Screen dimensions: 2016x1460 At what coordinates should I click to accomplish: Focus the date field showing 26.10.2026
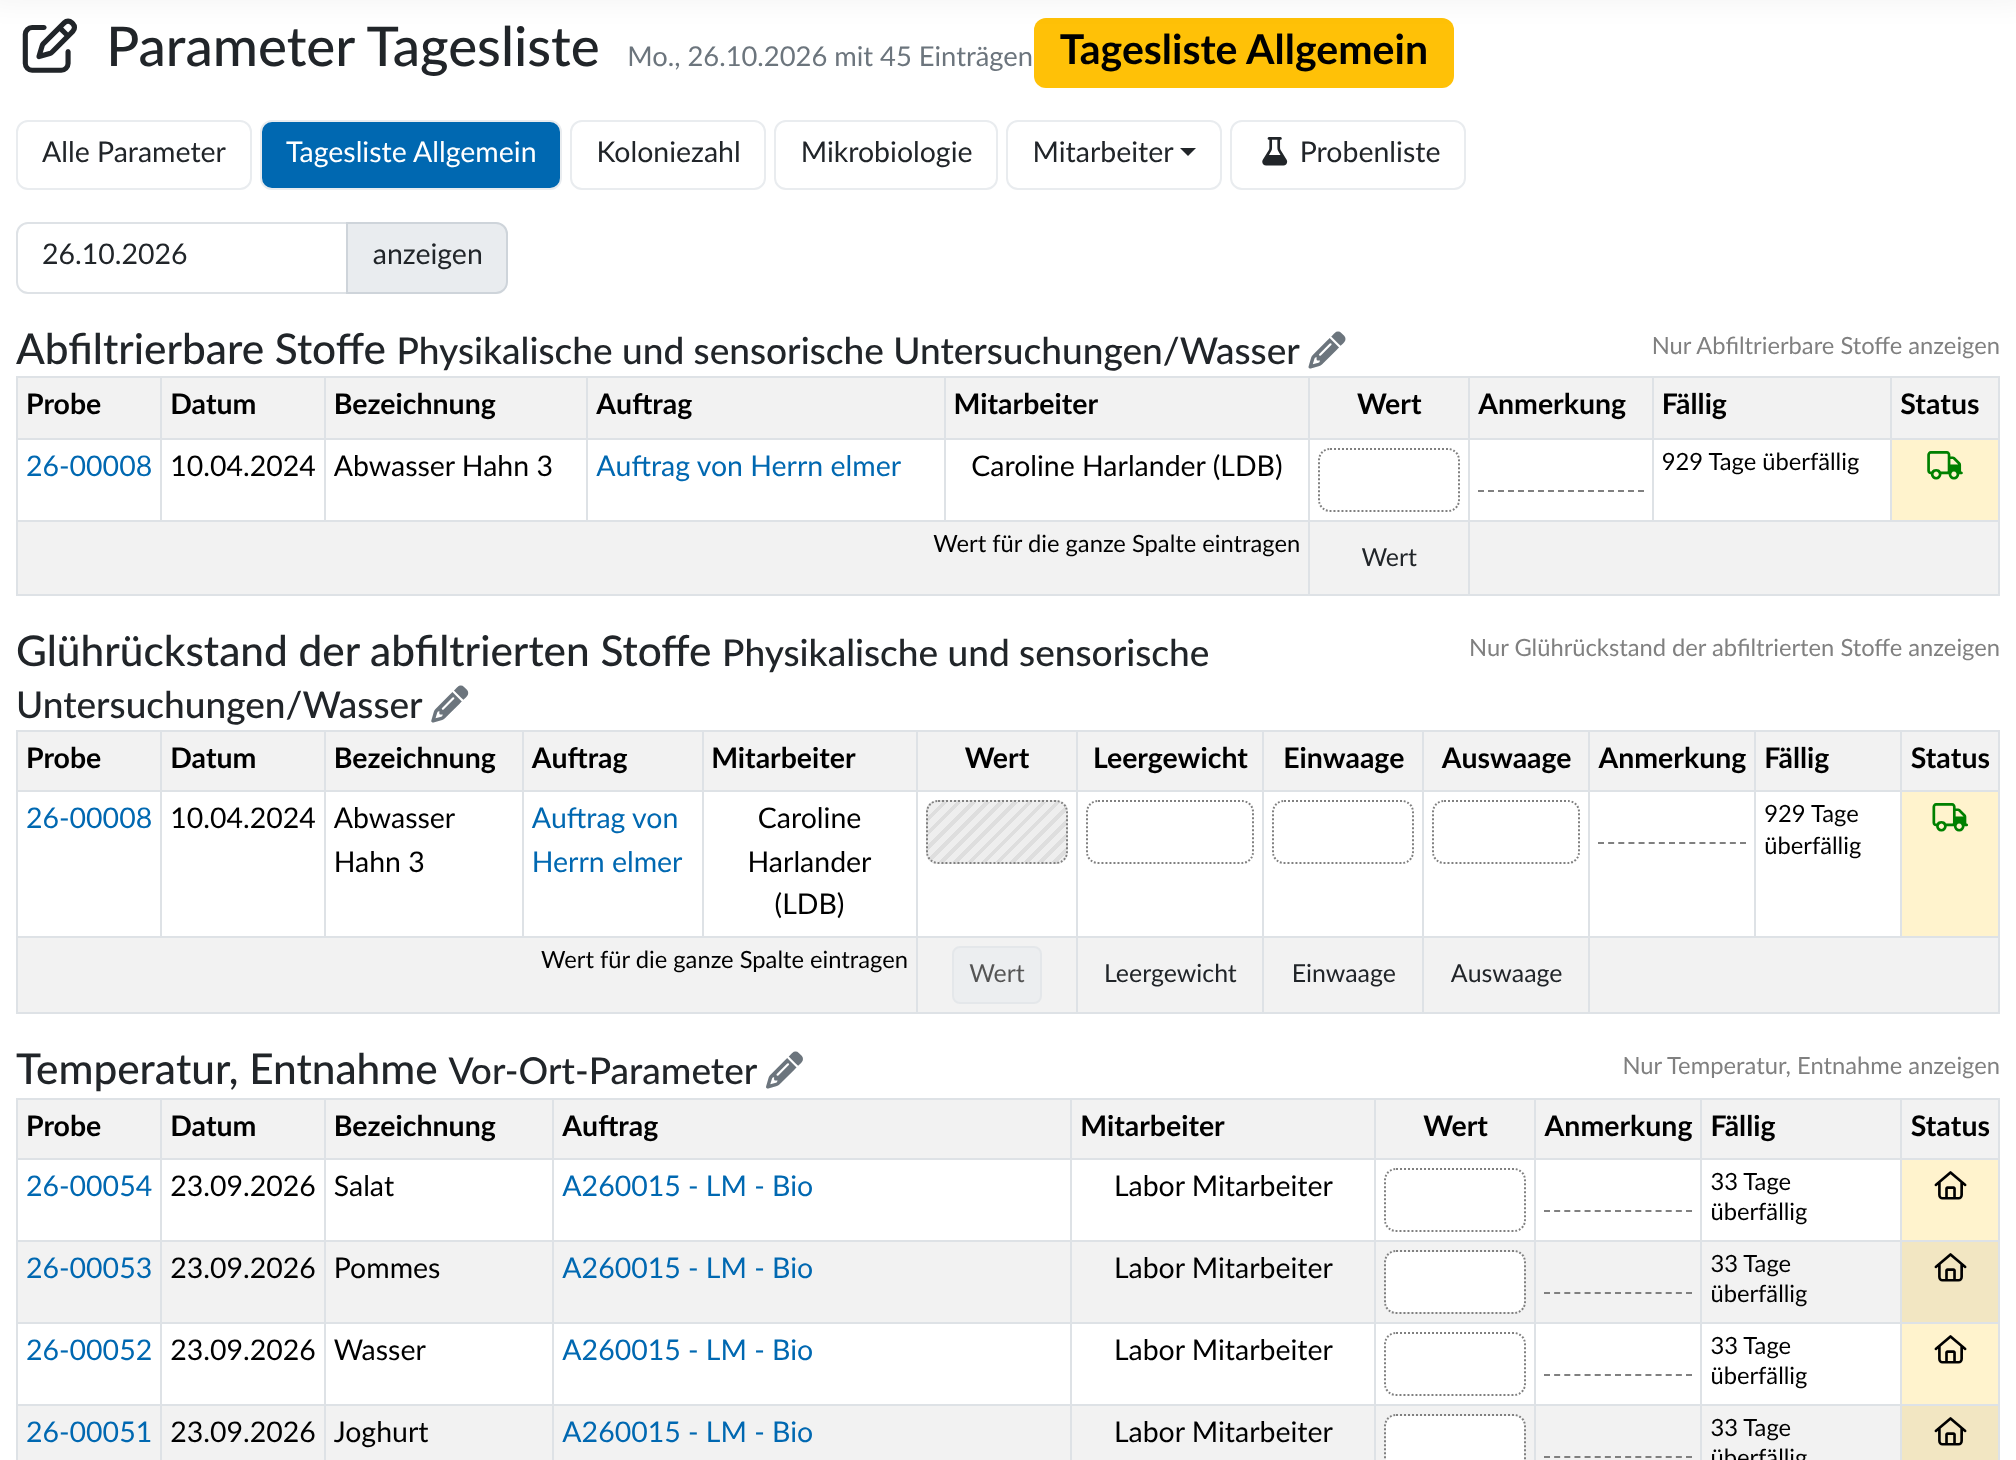(x=182, y=257)
